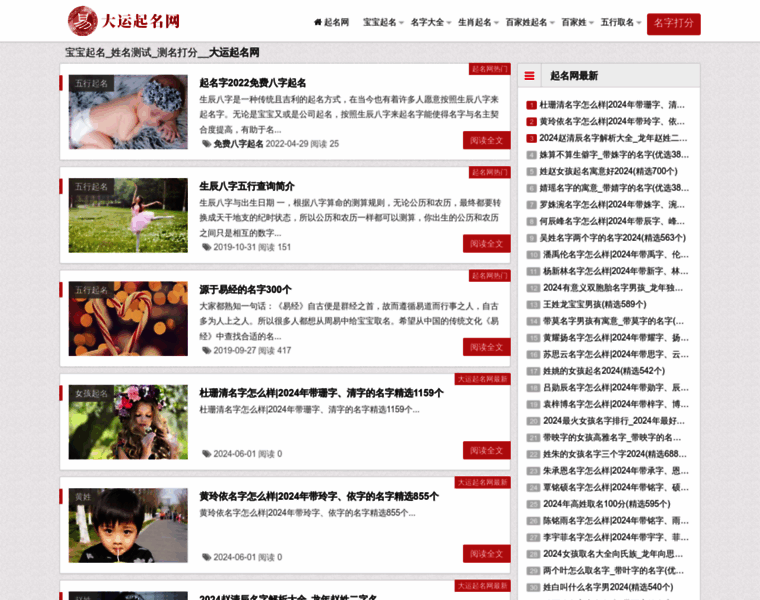The image size is (760, 600).
Task: Open sidebar item 潘禹伦名字怎么样
Action: [616, 254]
